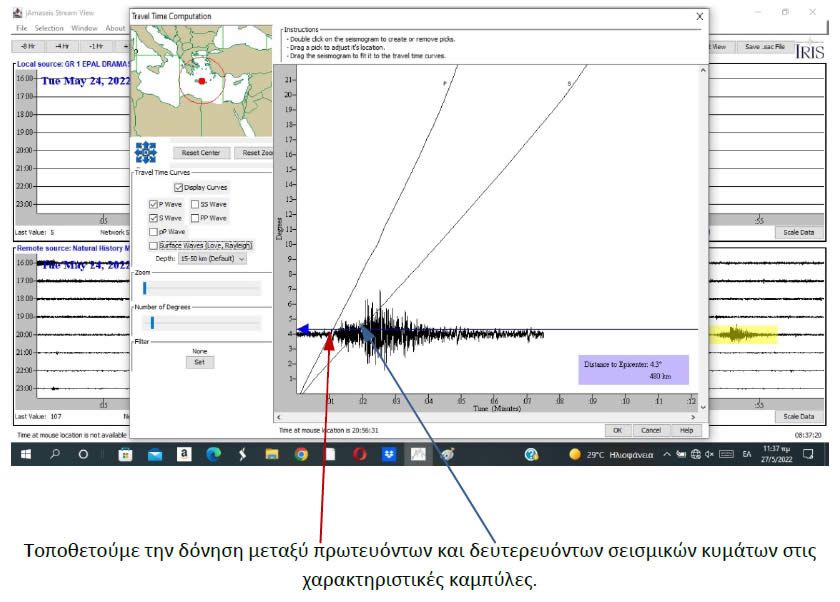This screenshot has height=602, width=840.
Task: Open the Opera browser taskbar icon
Action: point(360,454)
